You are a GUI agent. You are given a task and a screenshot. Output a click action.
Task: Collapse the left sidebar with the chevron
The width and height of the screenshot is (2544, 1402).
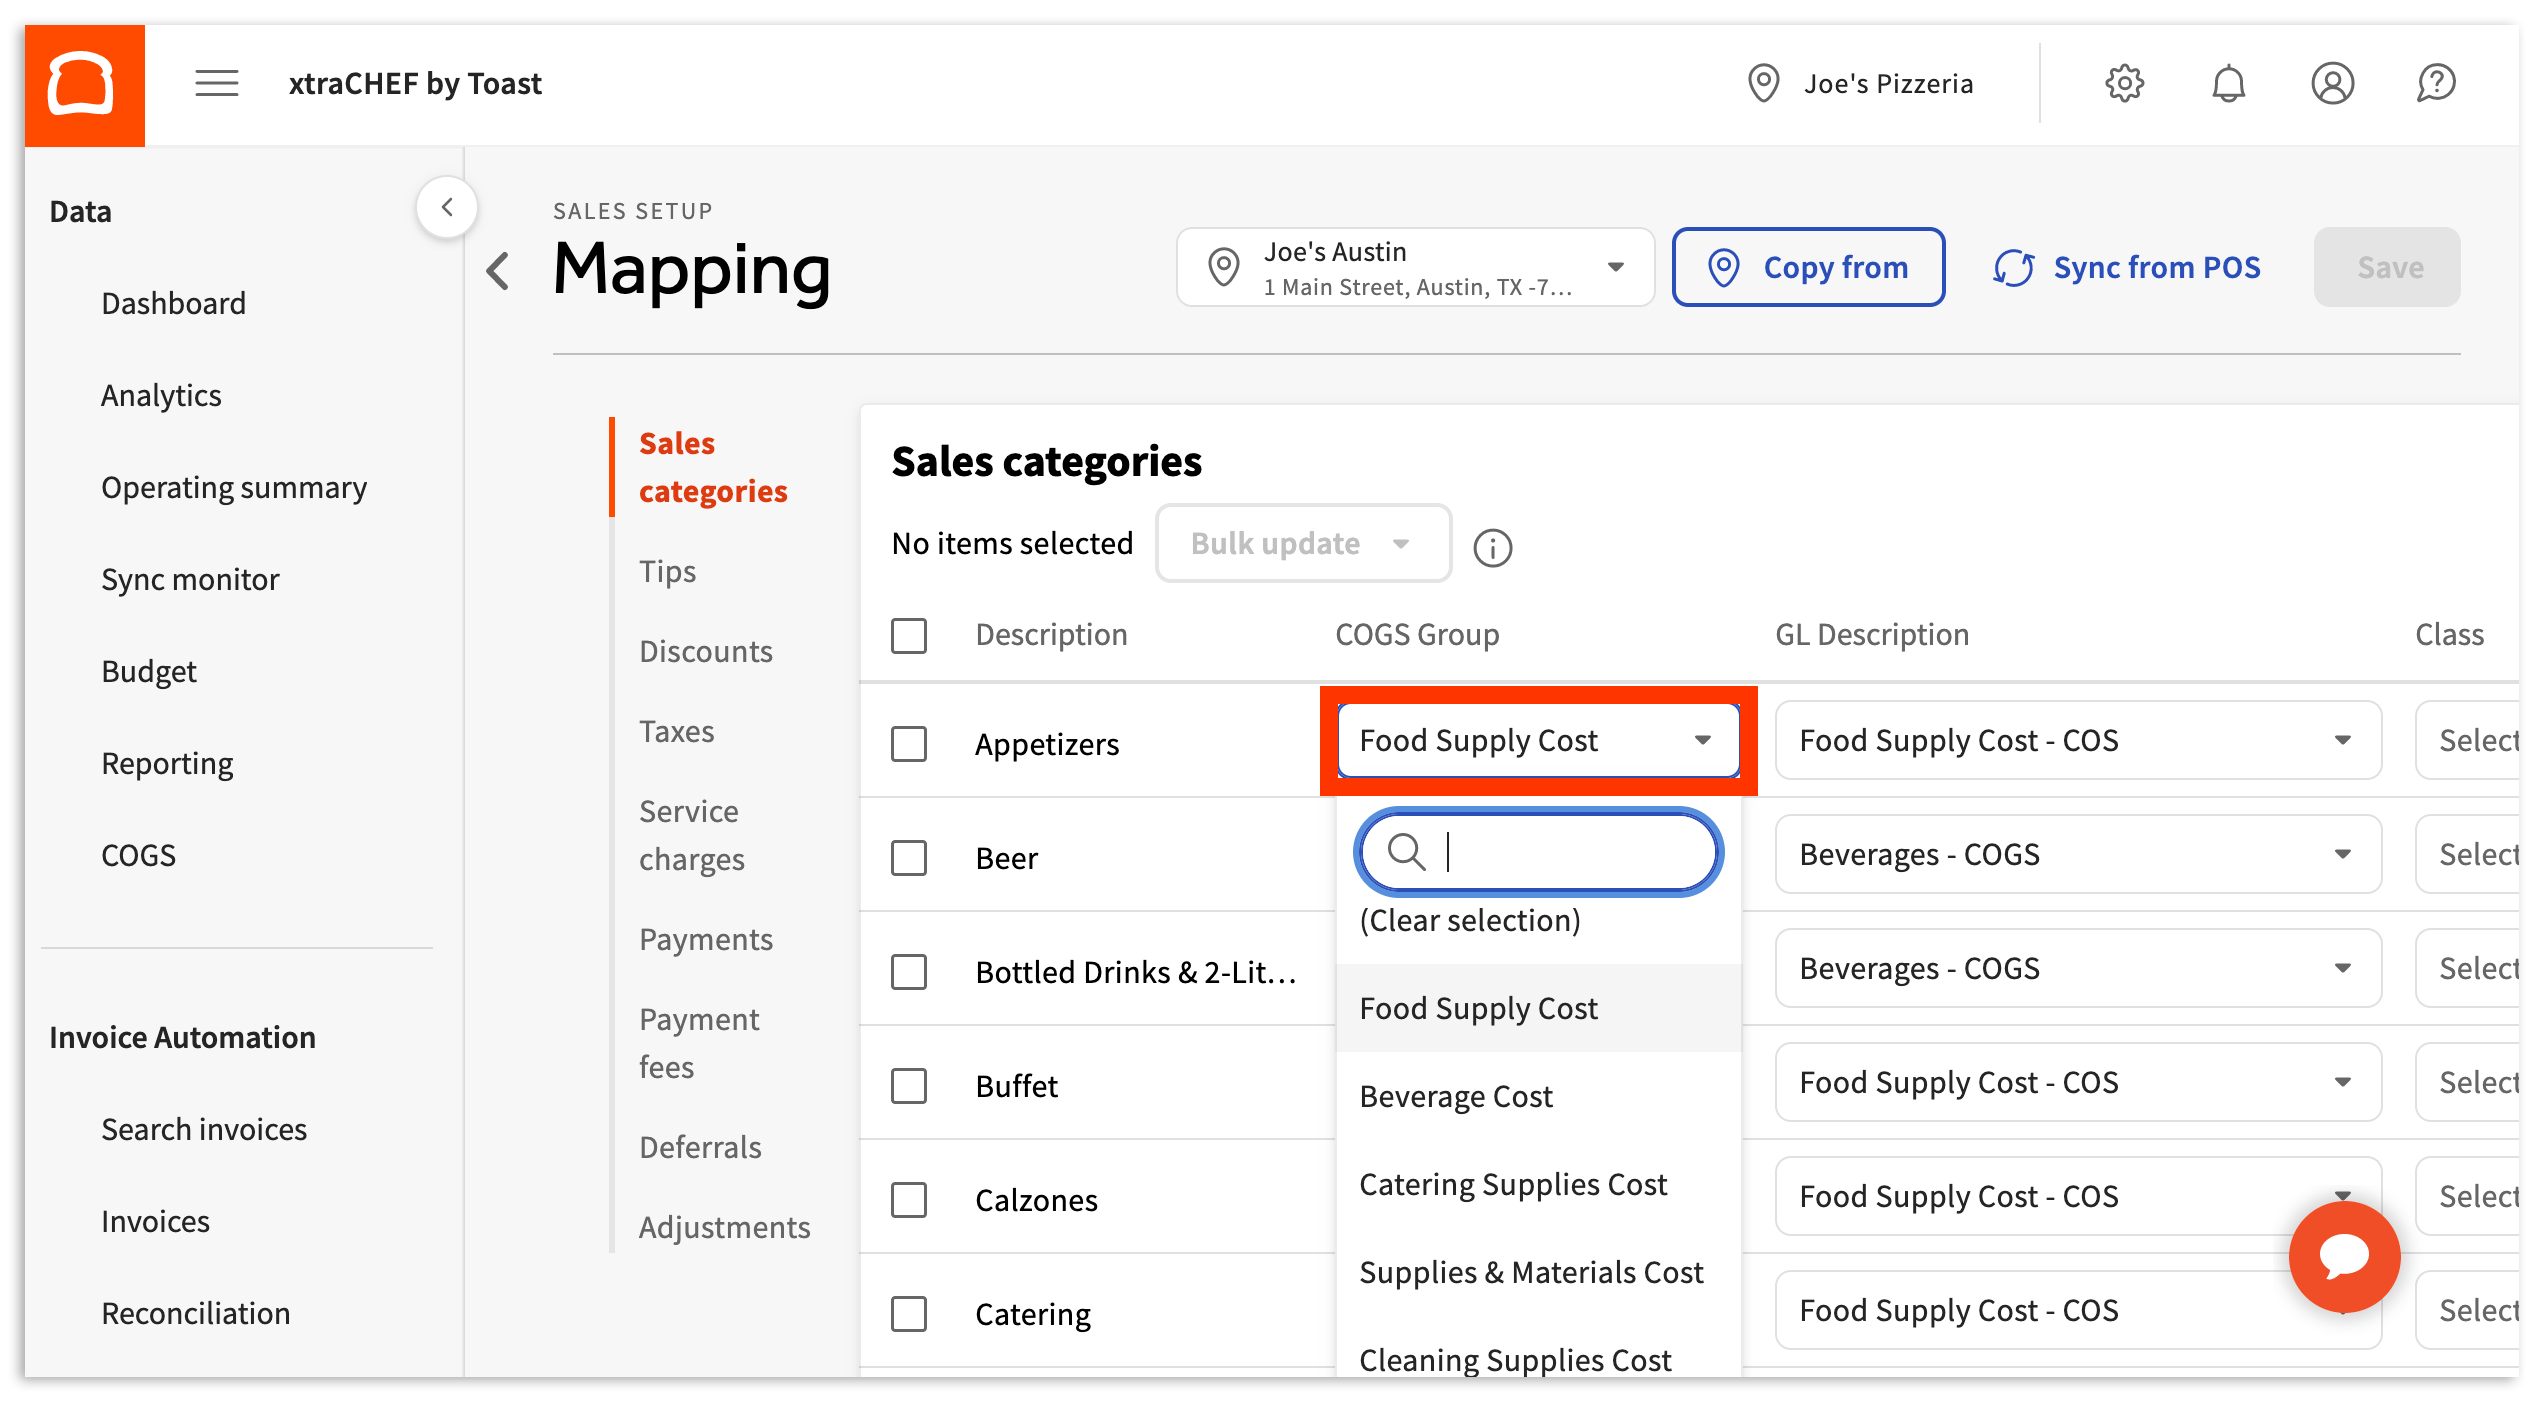(x=448, y=207)
